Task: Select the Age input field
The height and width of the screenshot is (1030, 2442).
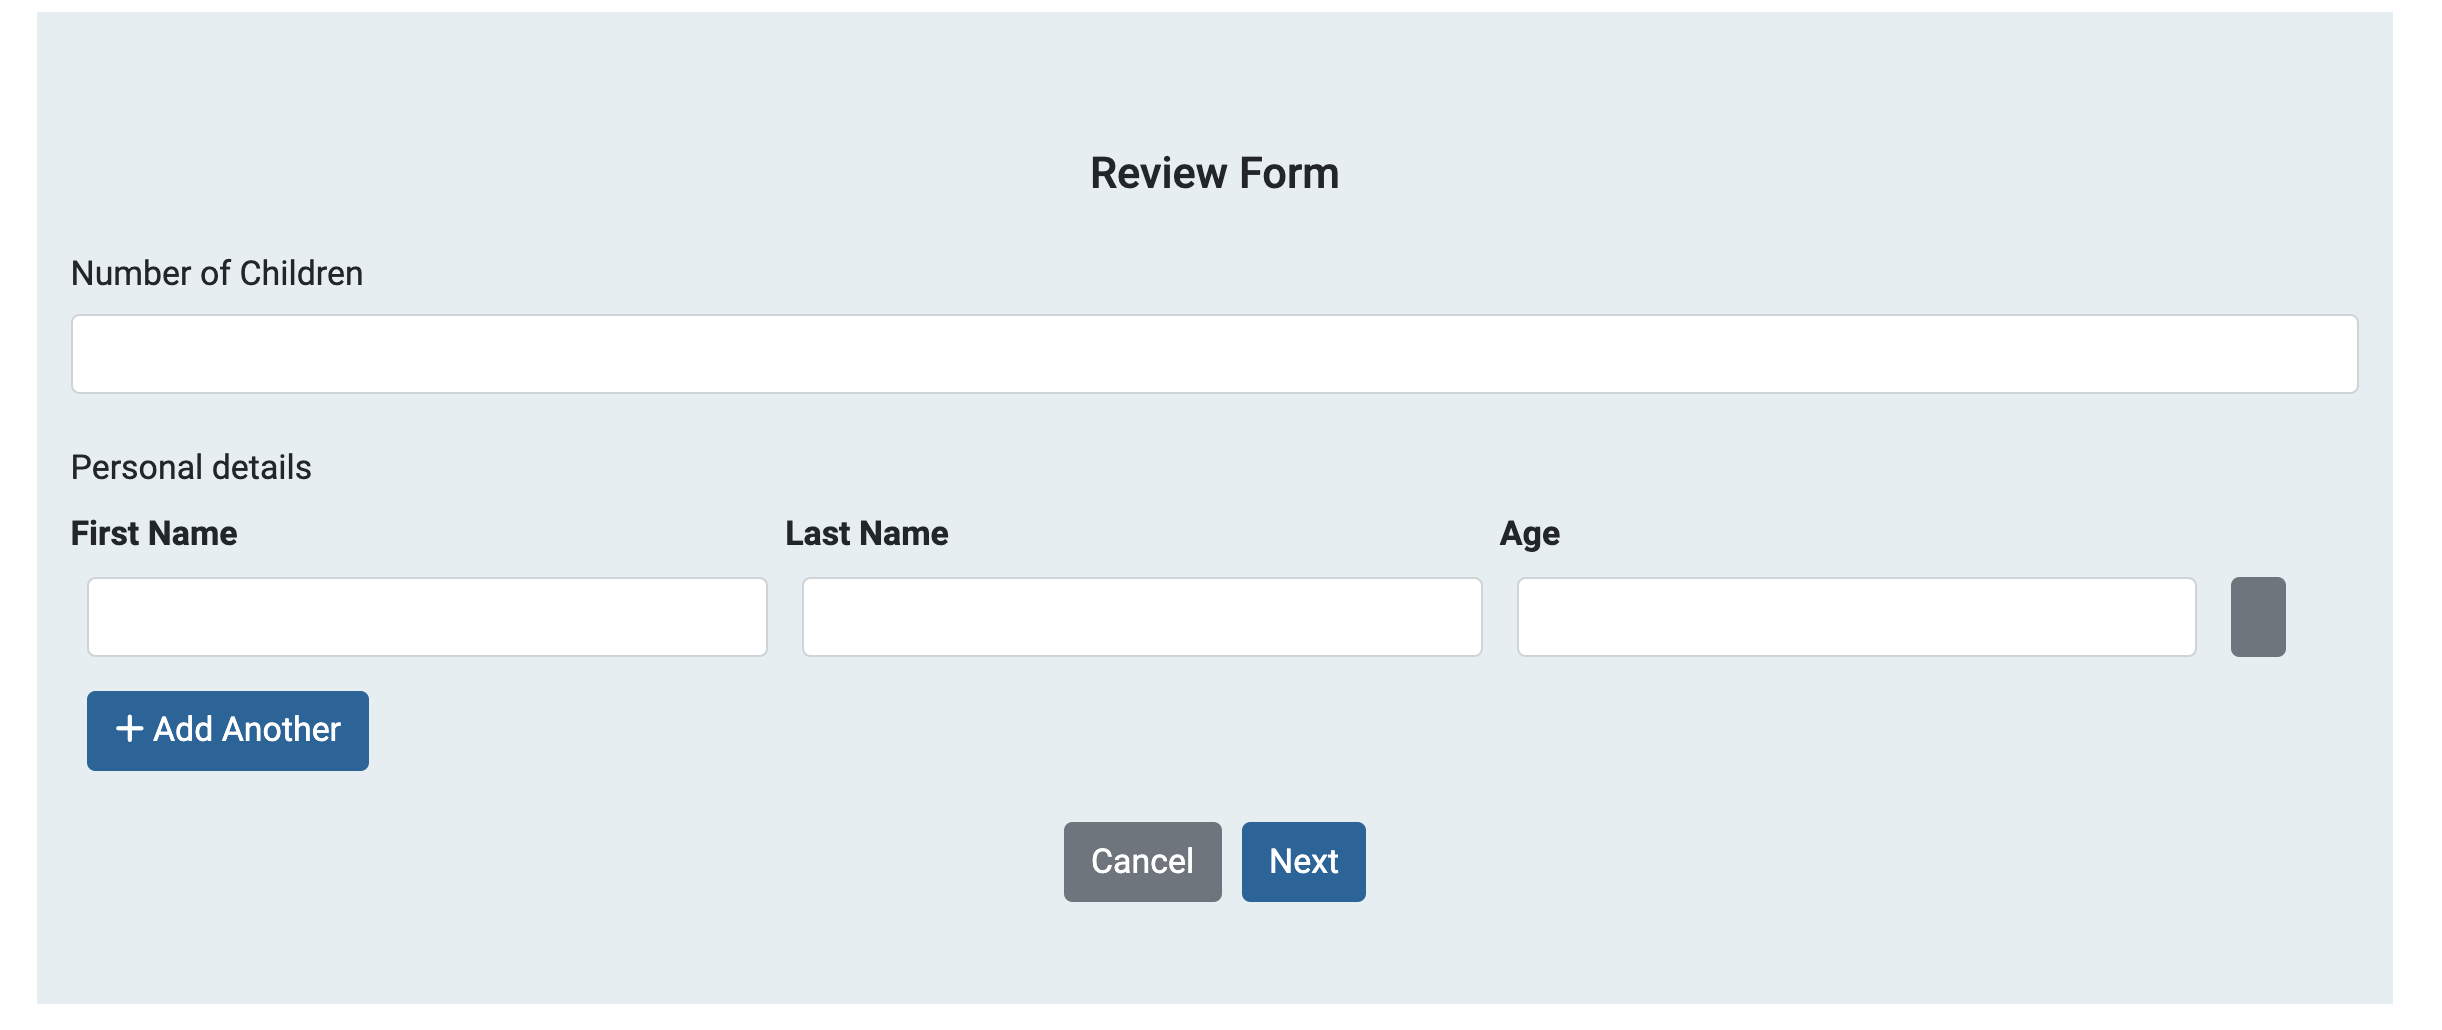Action: pos(1856,617)
